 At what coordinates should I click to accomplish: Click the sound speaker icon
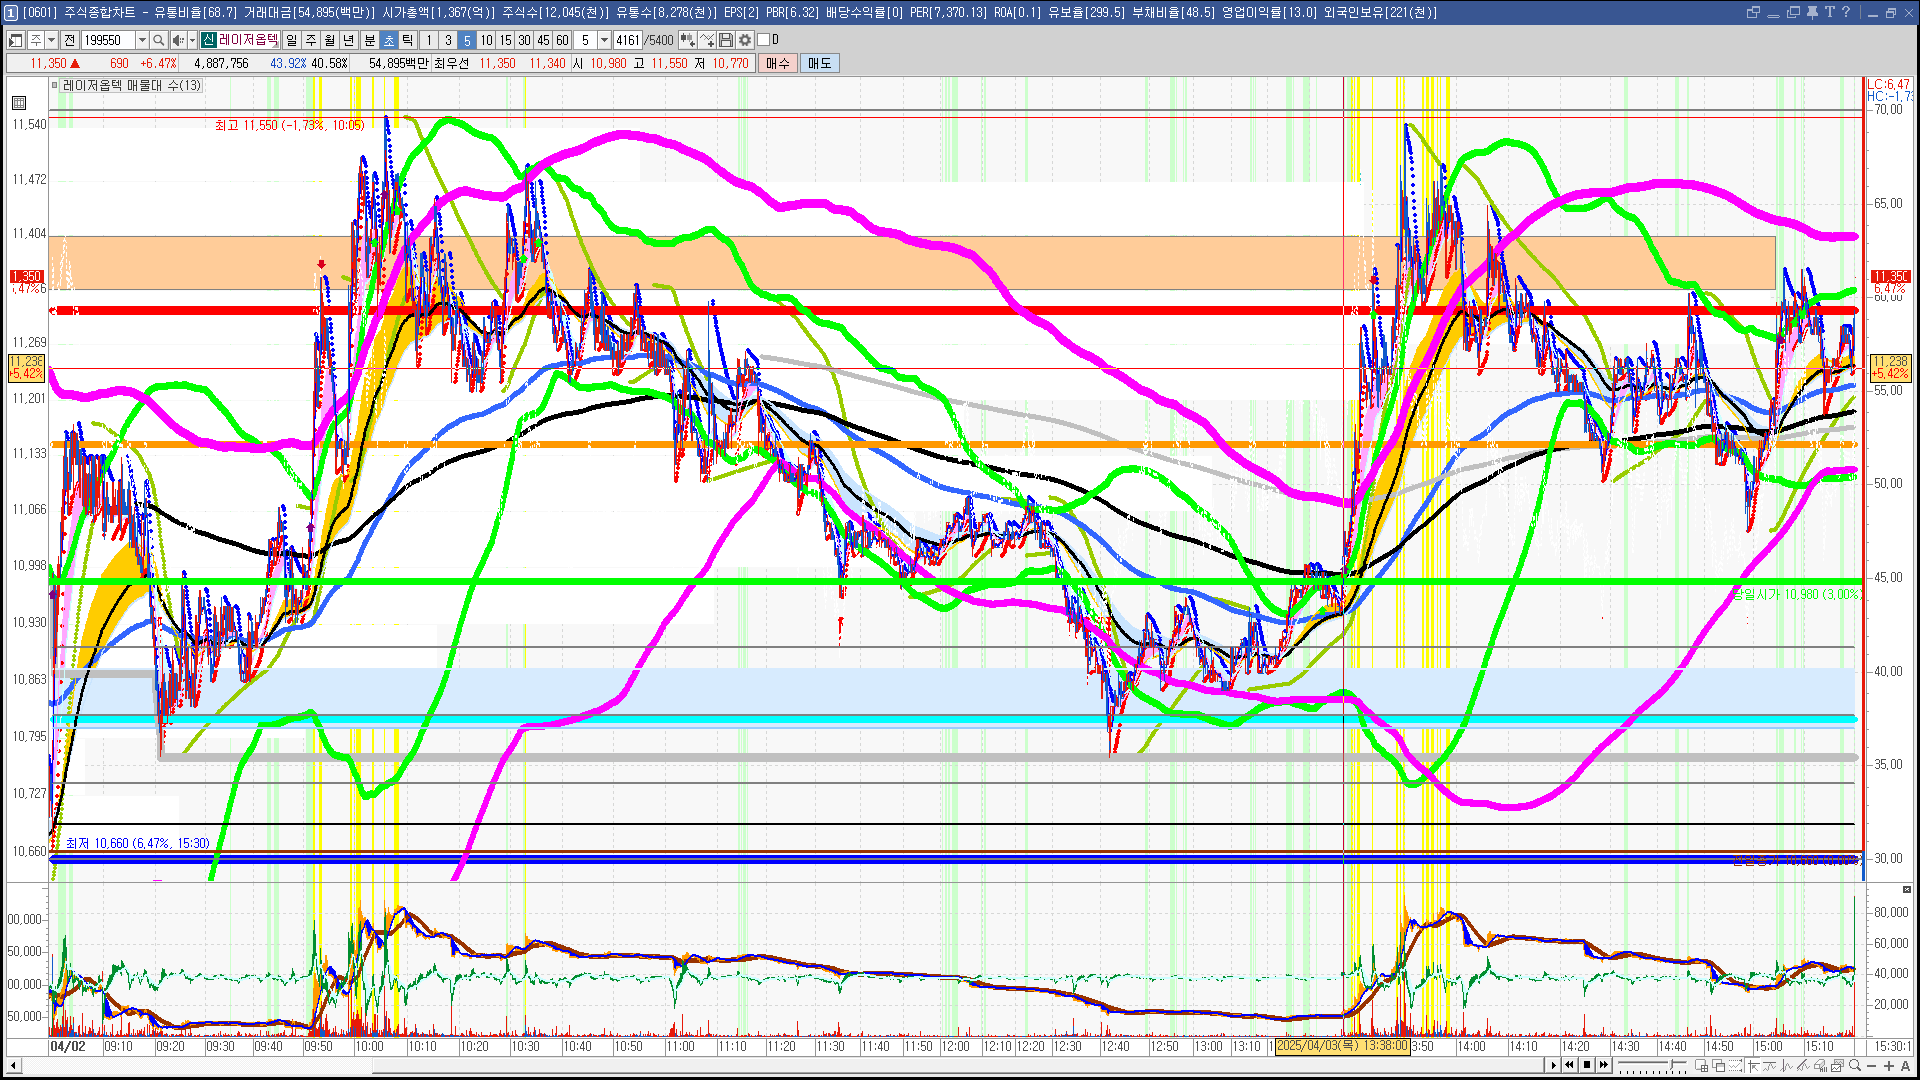pos(178,40)
